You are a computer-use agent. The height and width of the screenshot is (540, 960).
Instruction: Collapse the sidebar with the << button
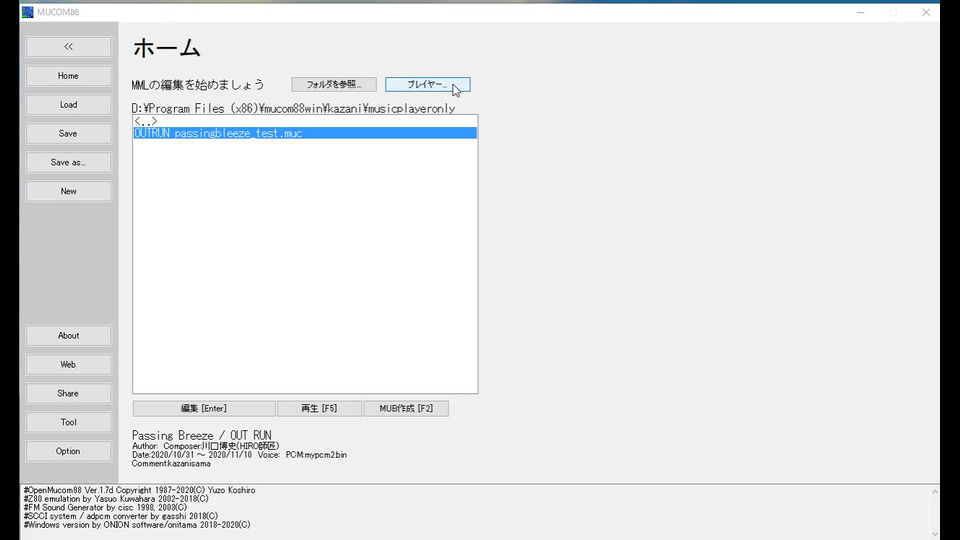[69, 47]
